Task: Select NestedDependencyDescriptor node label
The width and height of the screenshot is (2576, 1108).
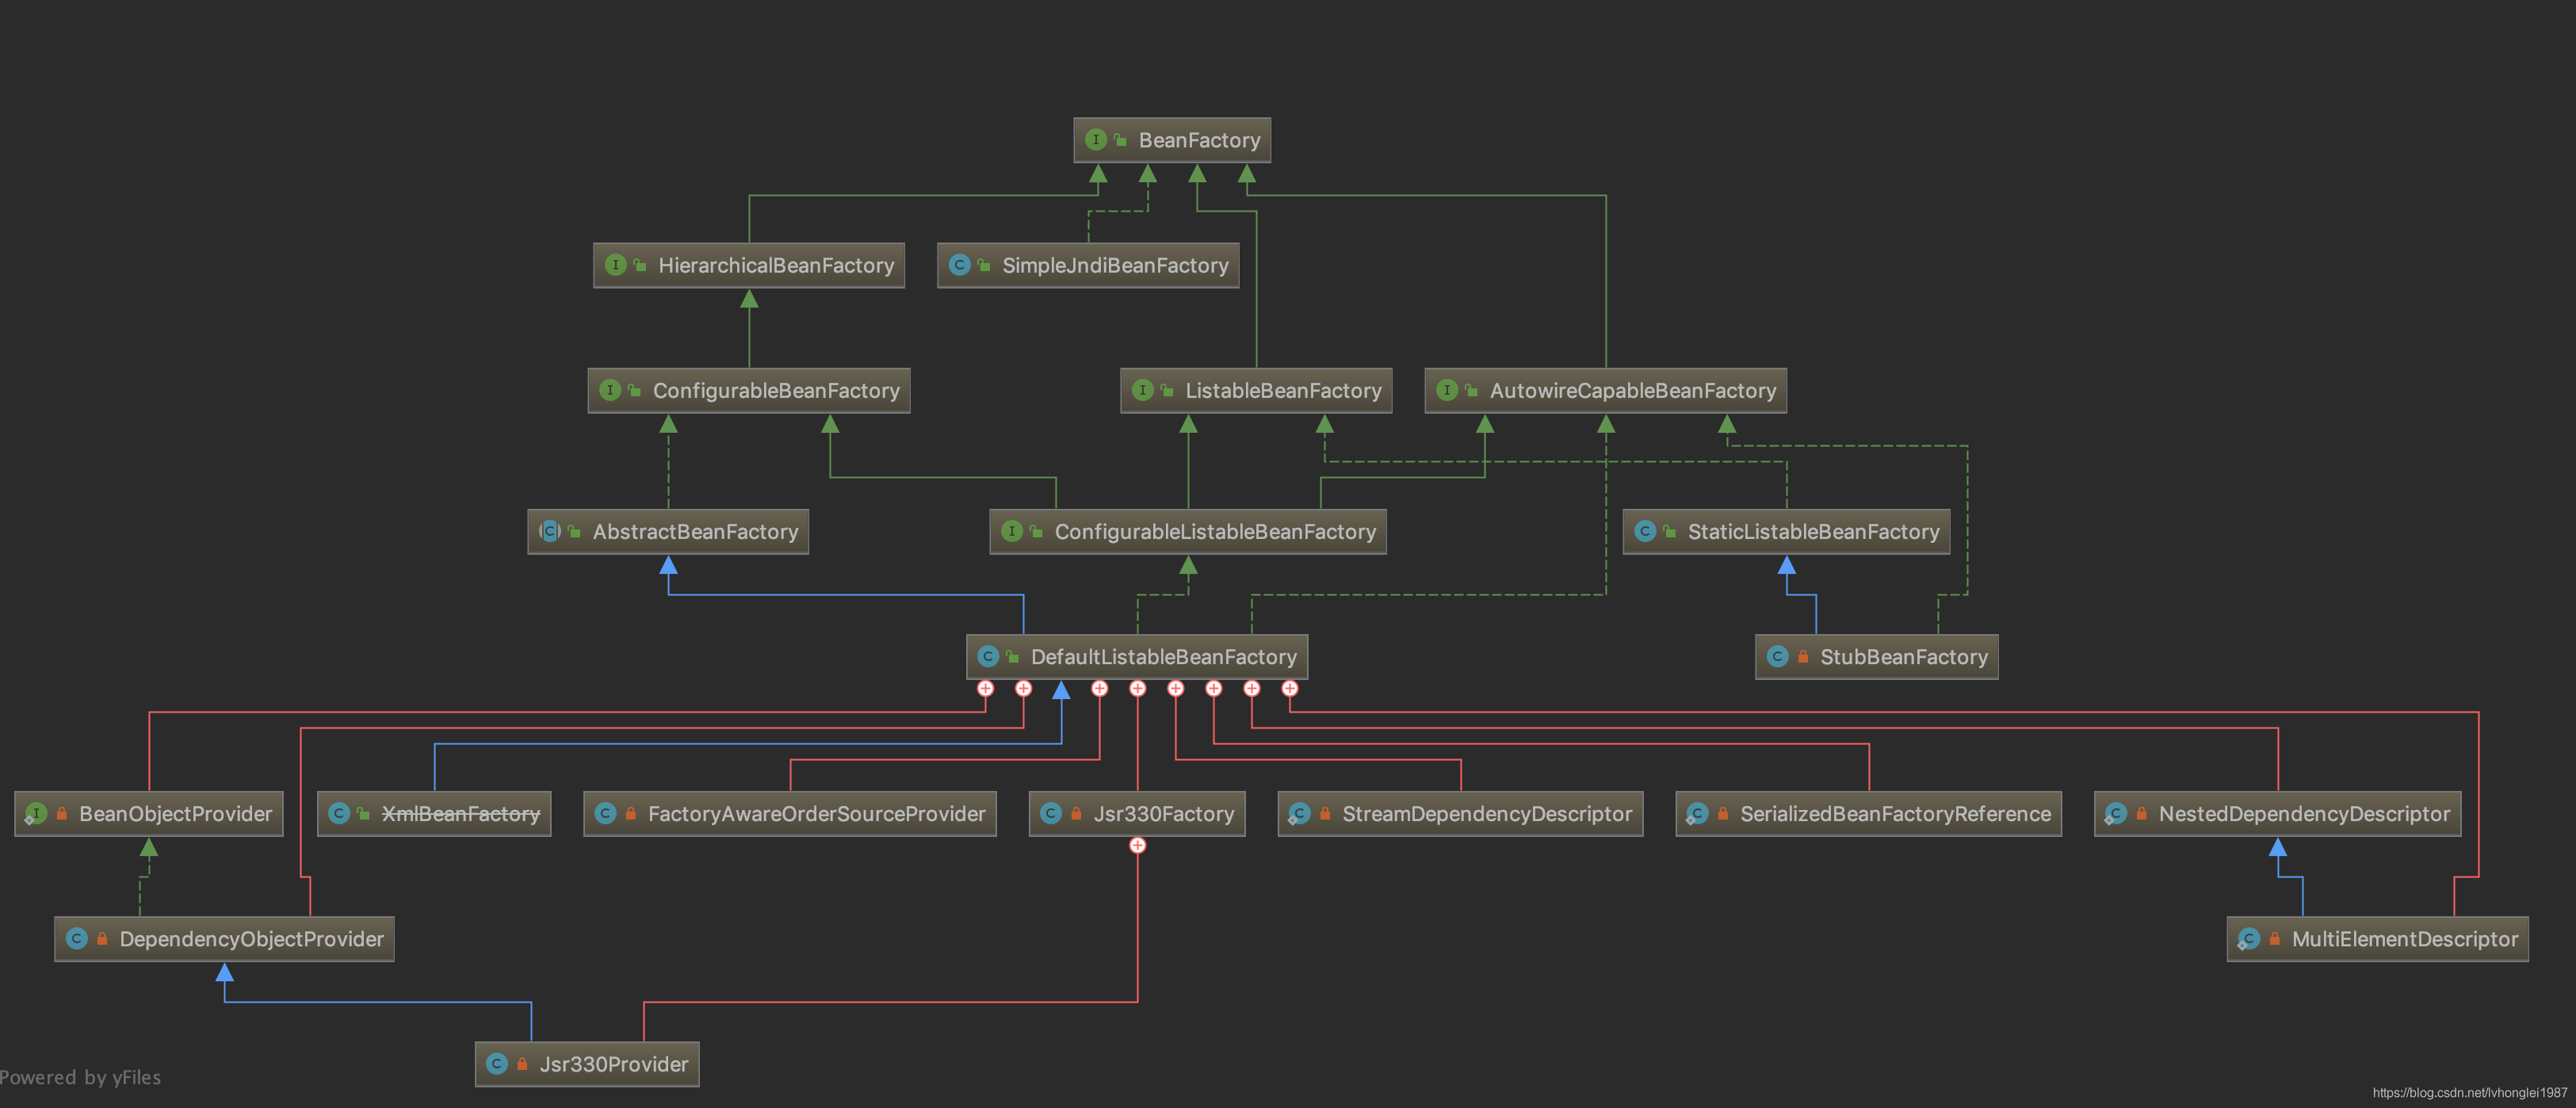Action: 2304,814
